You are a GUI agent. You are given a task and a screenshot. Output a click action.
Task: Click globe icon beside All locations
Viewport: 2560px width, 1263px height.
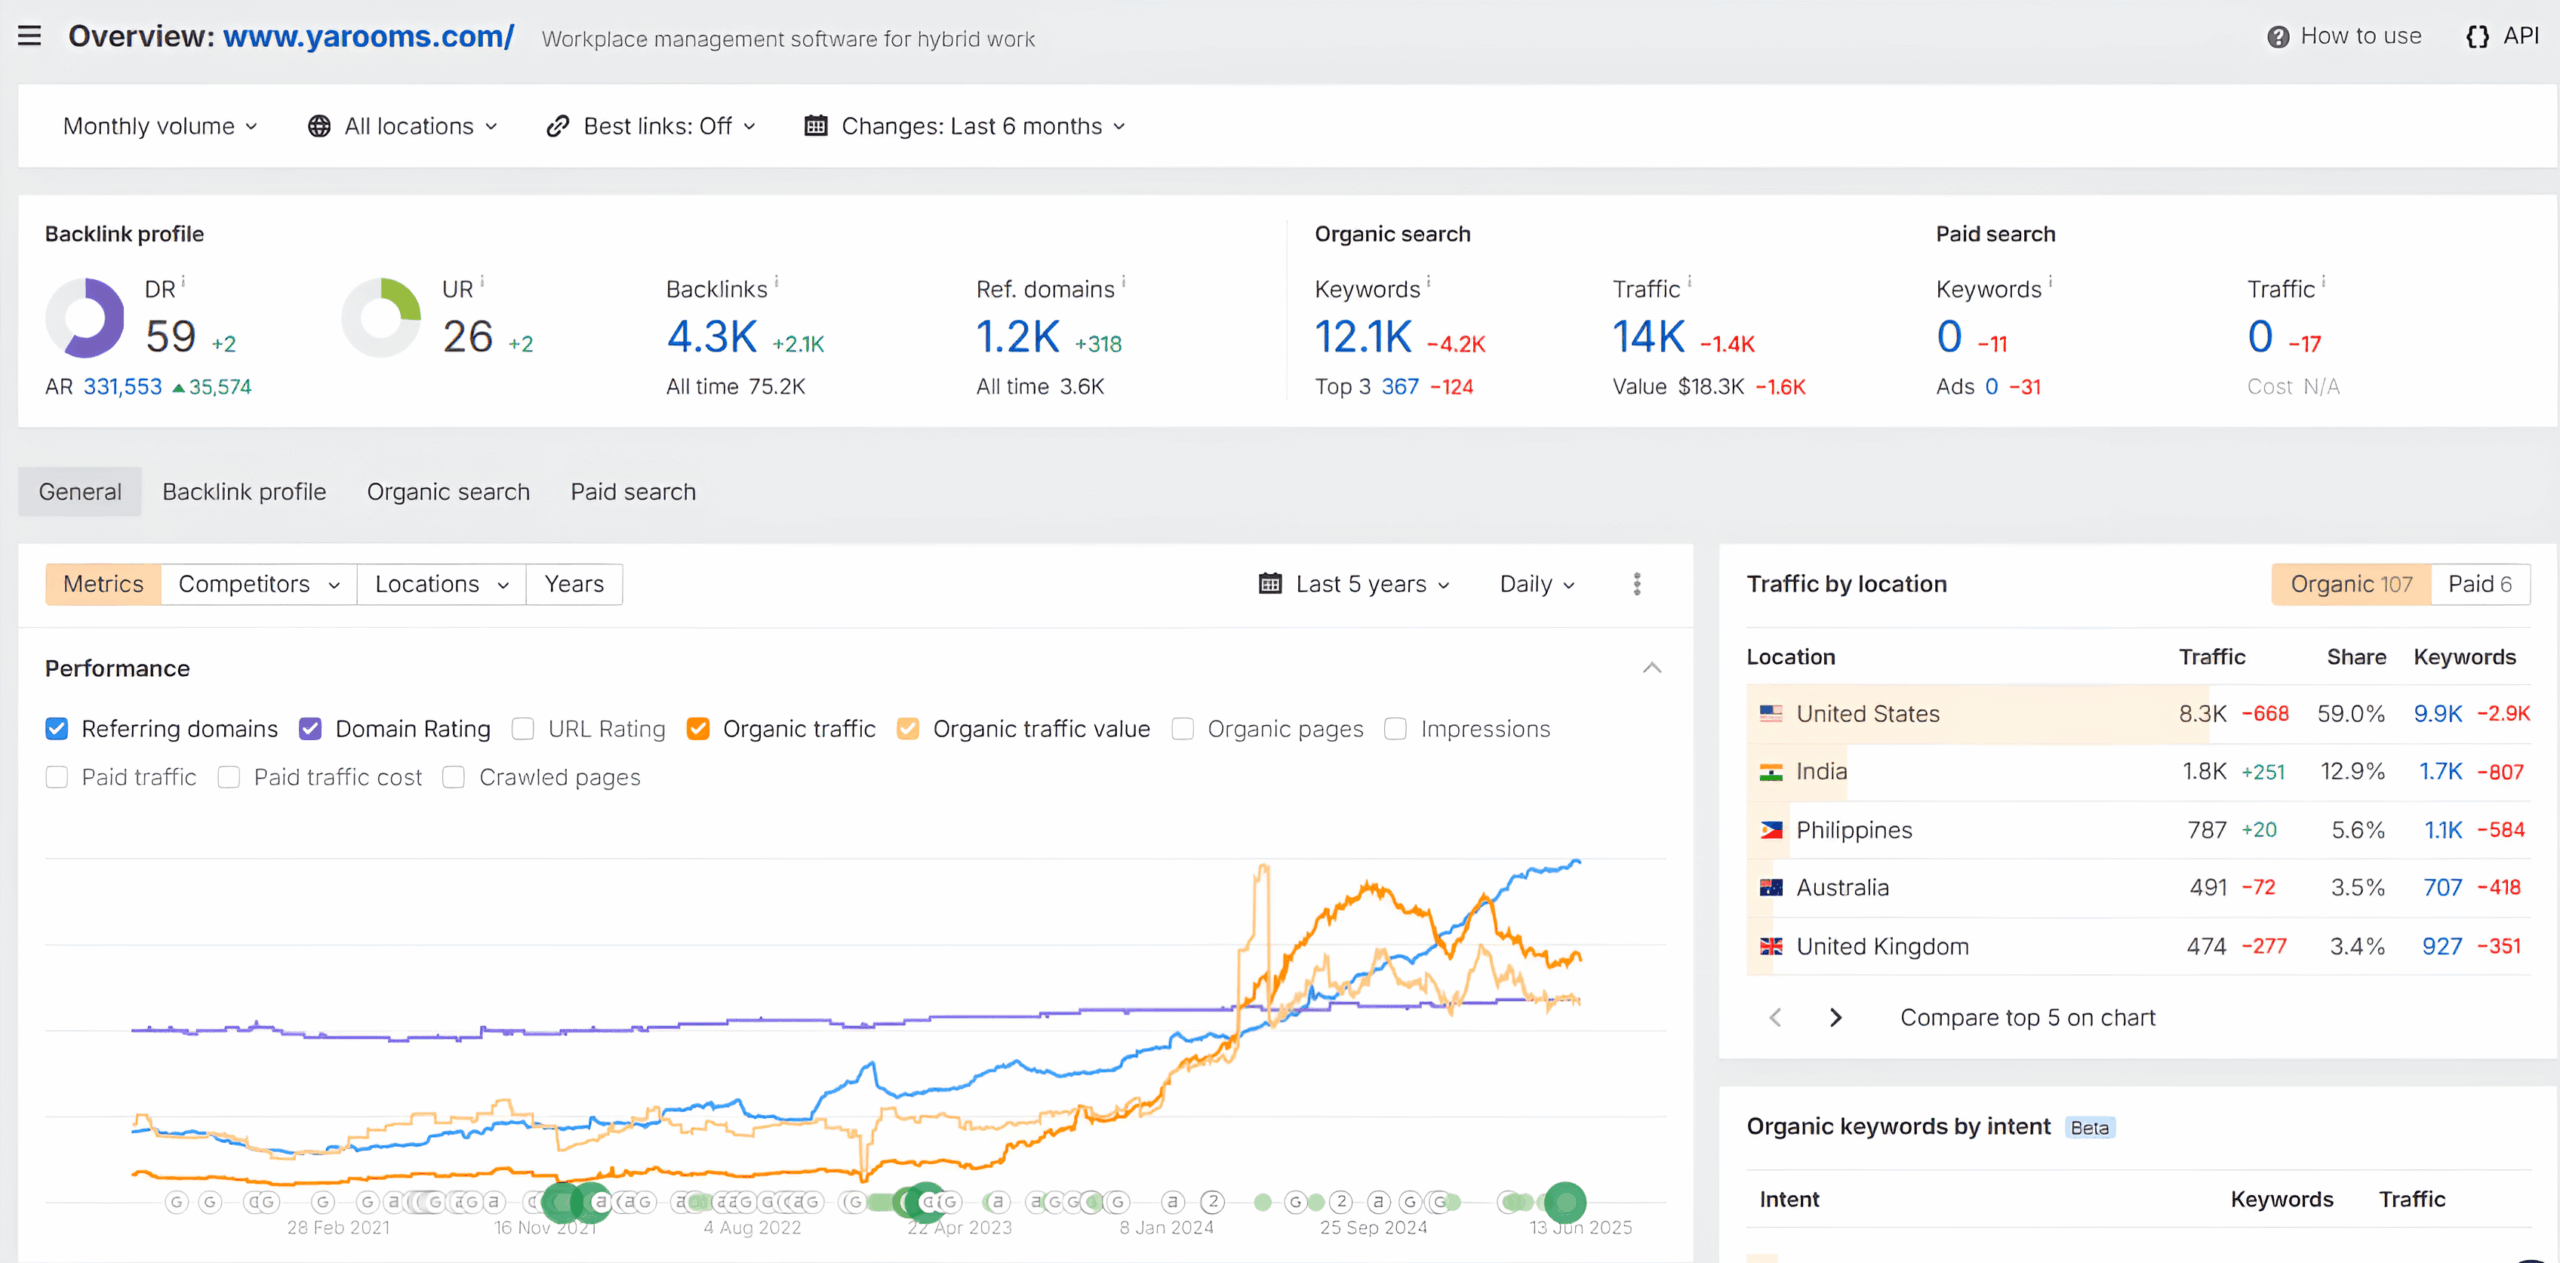click(x=319, y=126)
